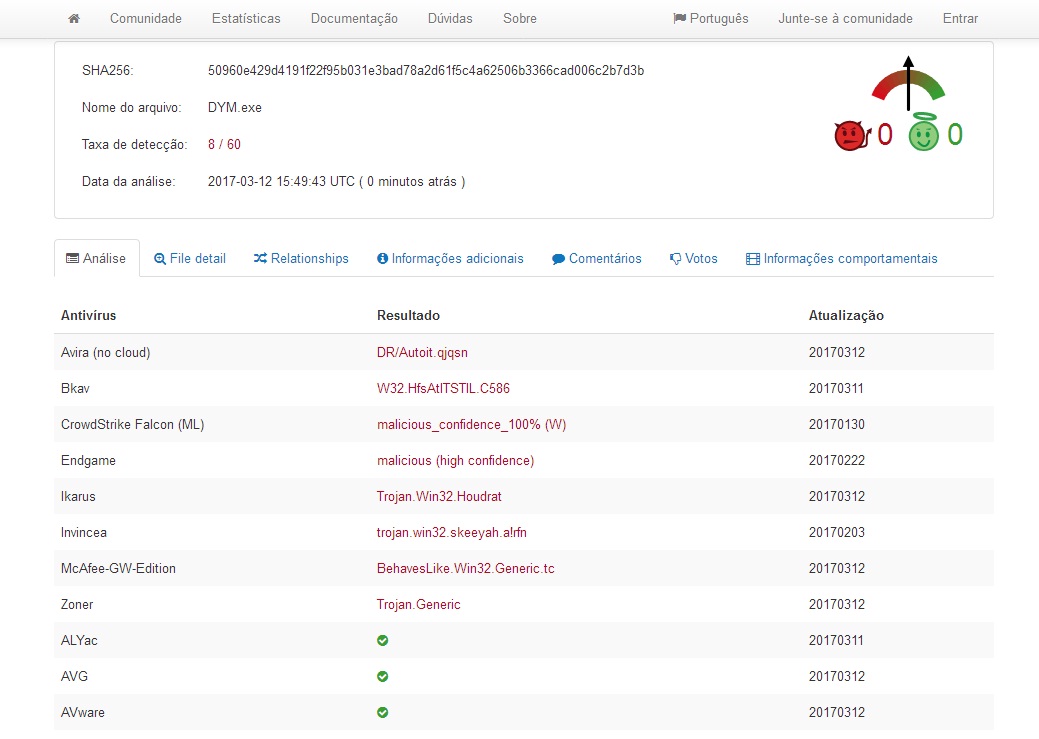The height and width of the screenshot is (739, 1039).
Task: Open Informações adicionais tab
Action: (x=450, y=258)
